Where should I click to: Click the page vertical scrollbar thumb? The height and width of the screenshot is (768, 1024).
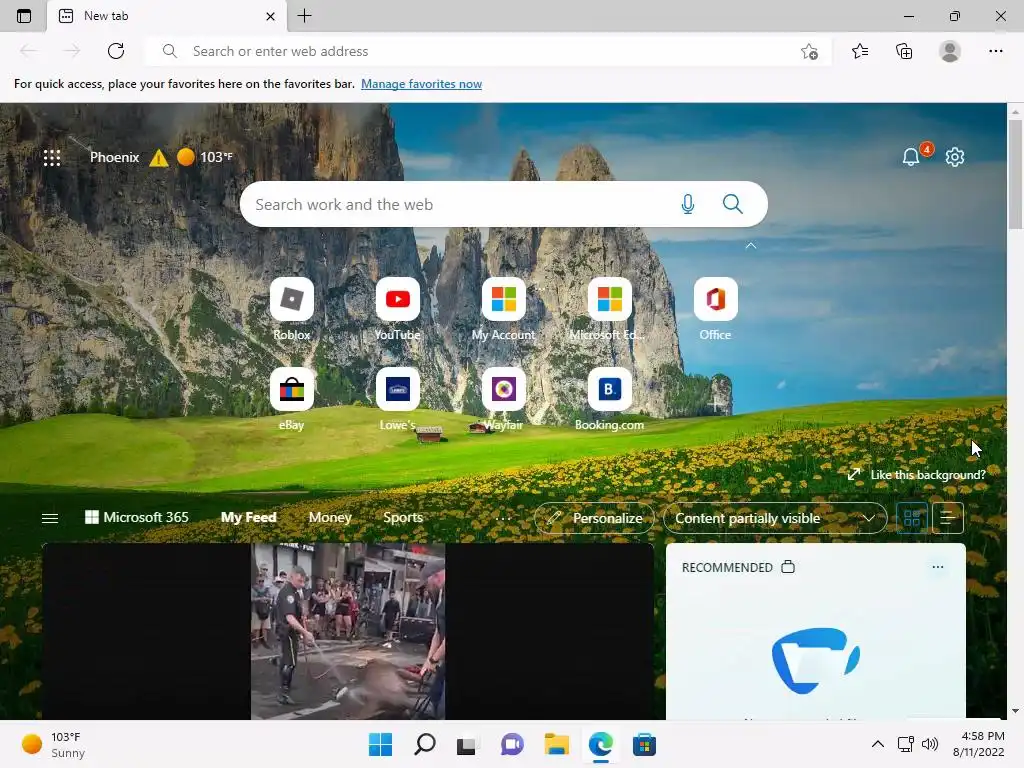click(1016, 174)
